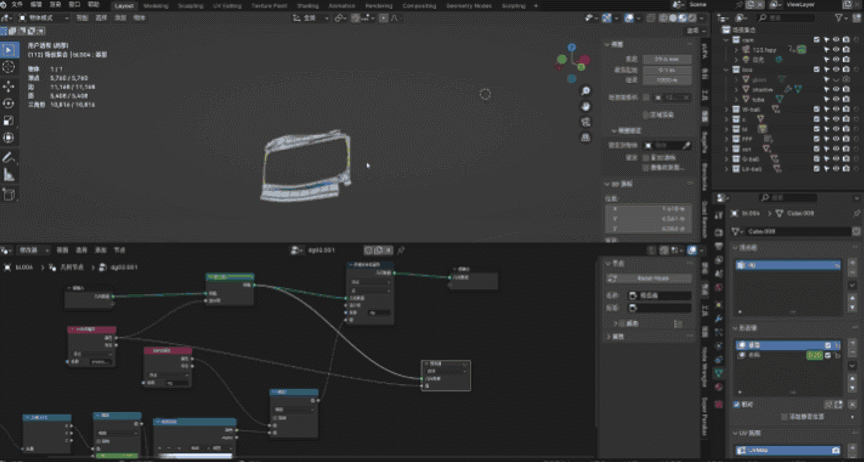The image size is (864, 462).
Task: Click the eyedropper in lock-to-object field
Action: [686, 146]
